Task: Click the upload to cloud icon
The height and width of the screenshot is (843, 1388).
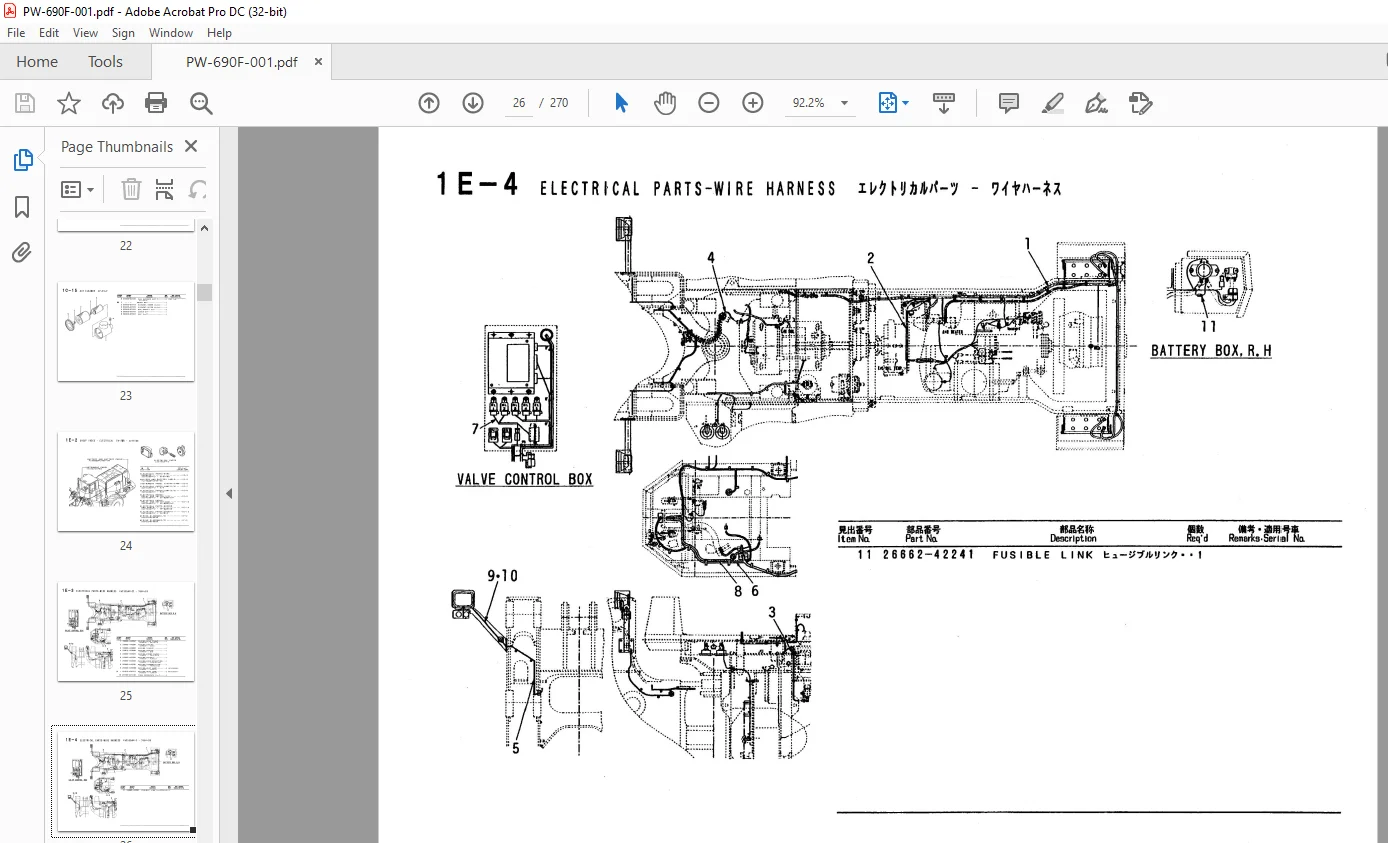Action: (x=113, y=103)
